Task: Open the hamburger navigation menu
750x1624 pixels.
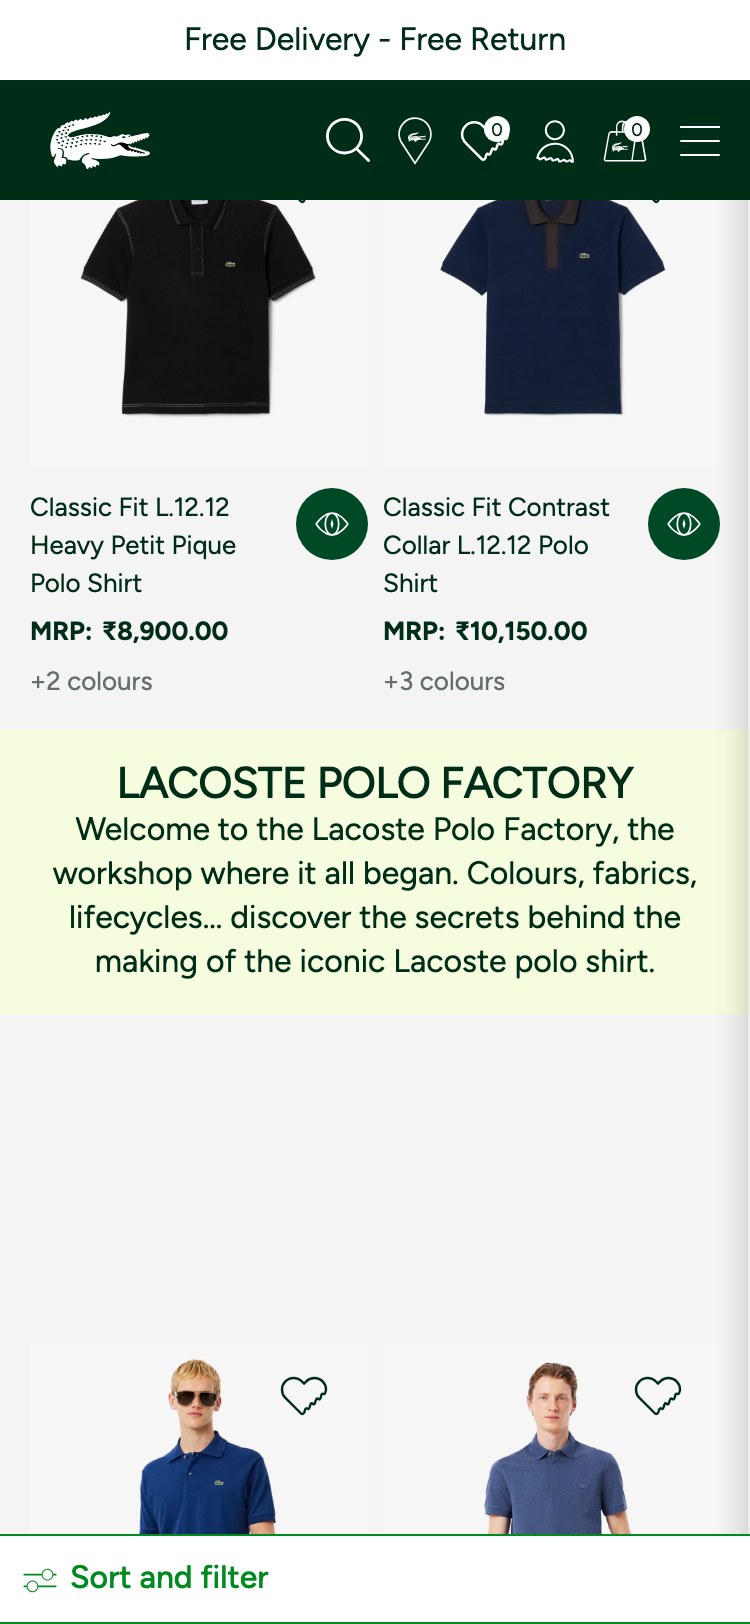Action: (700, 140)
